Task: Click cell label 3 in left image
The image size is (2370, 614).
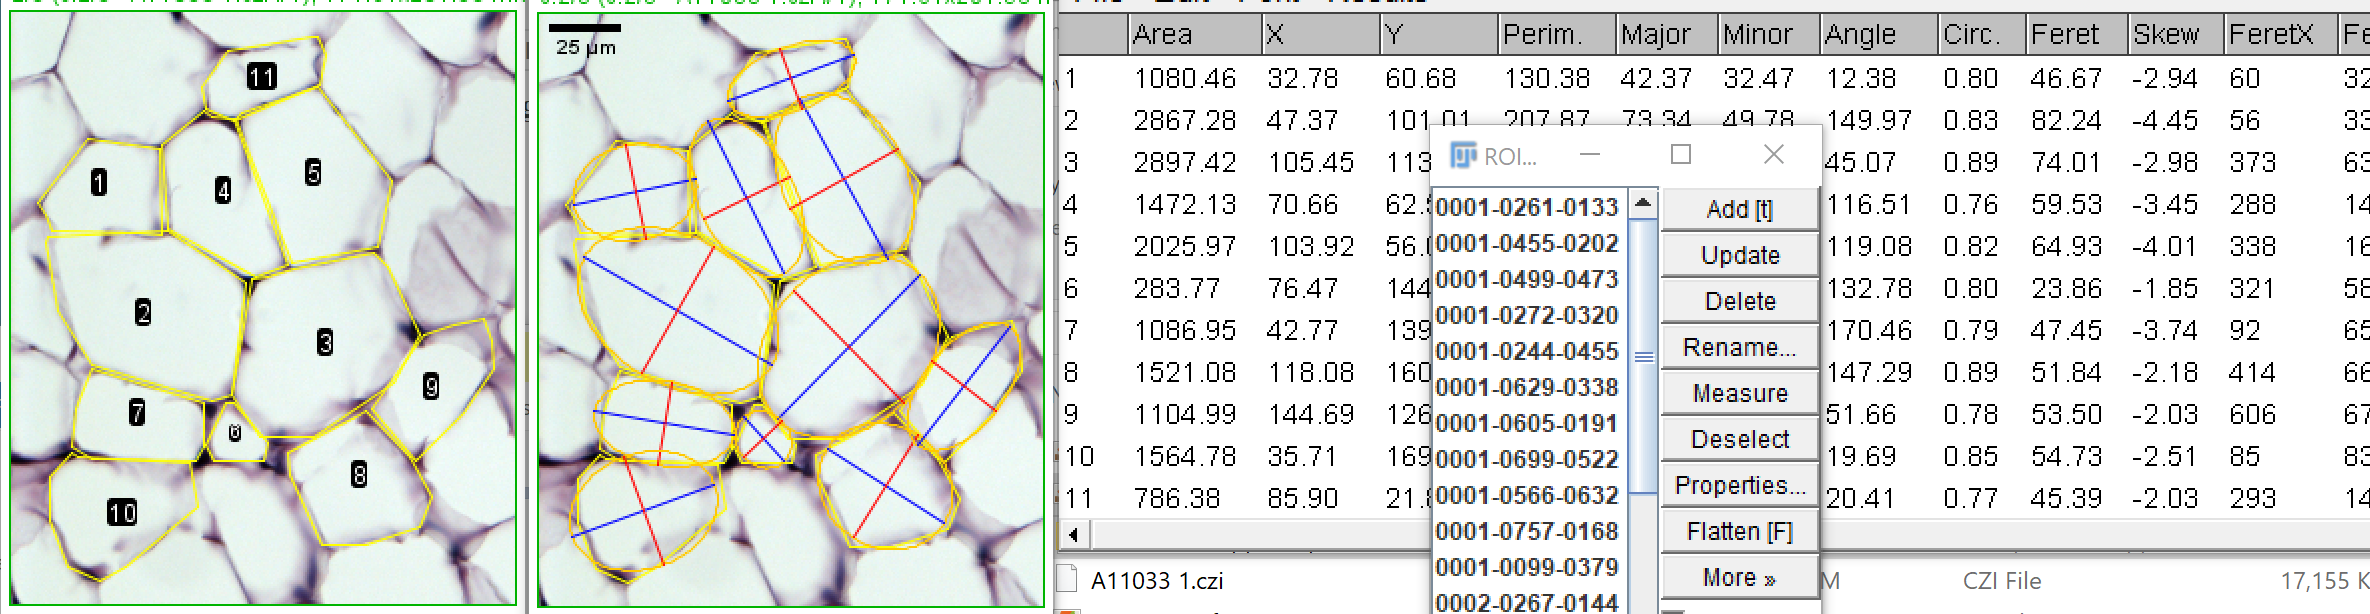Action: (325, 343)
